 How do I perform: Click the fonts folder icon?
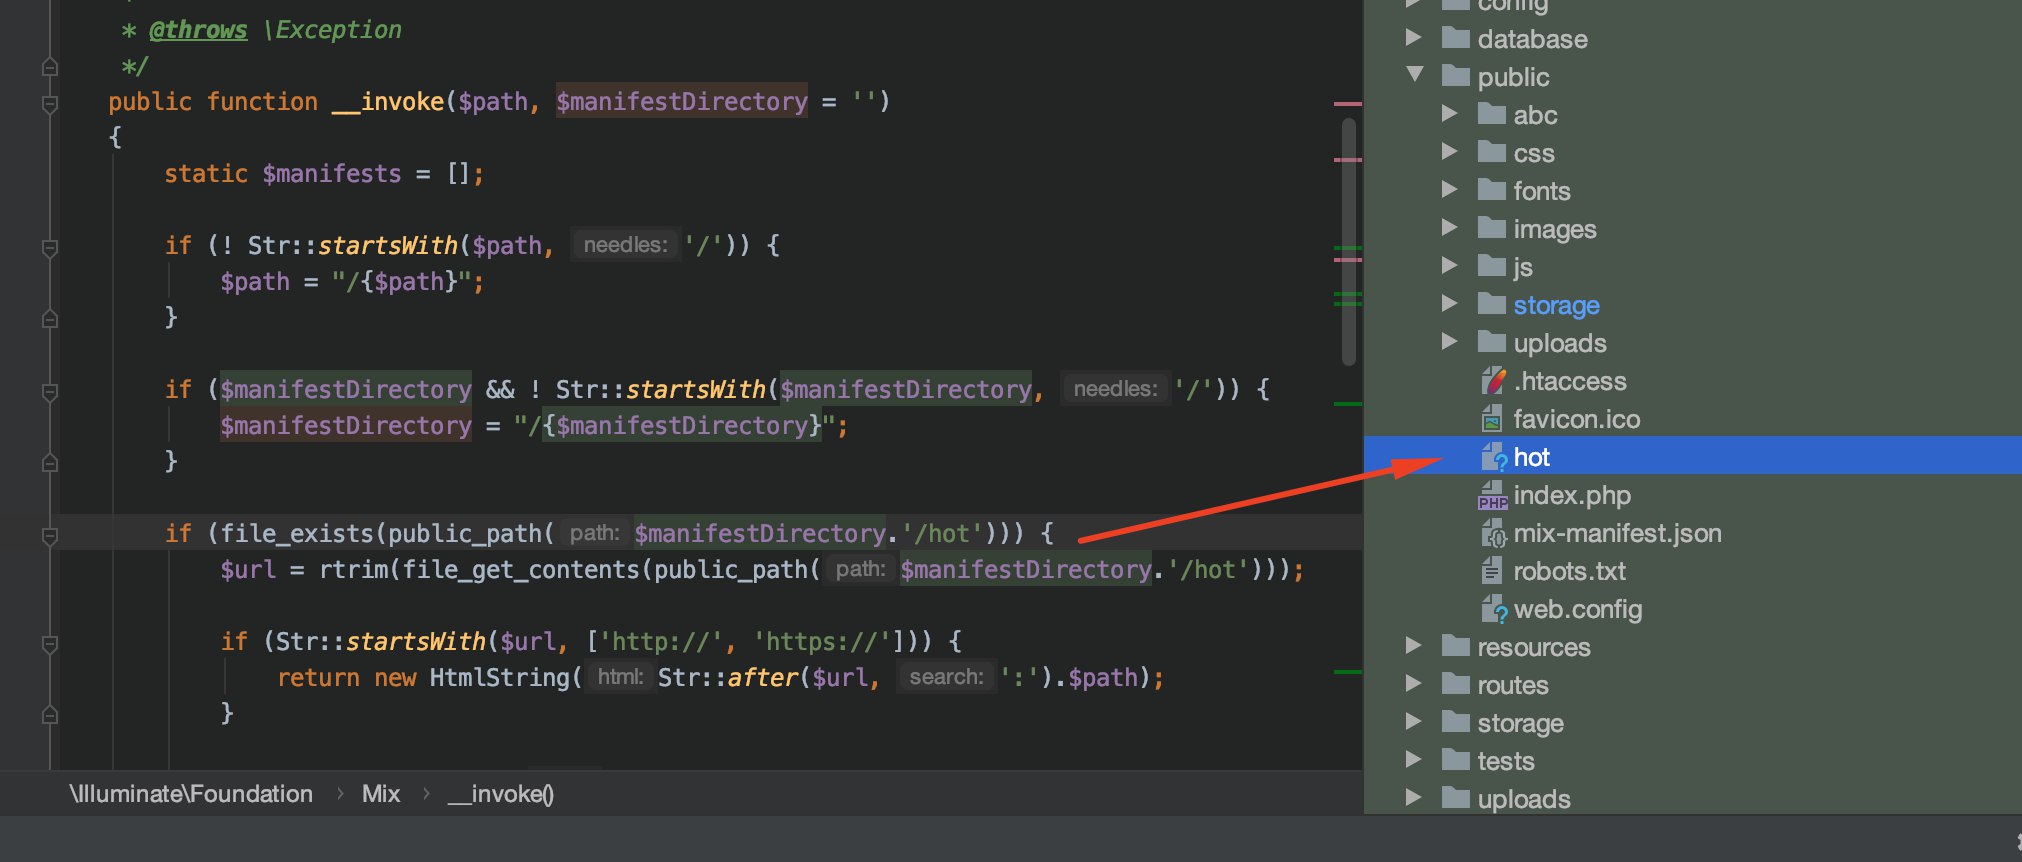coord(1492,190)
